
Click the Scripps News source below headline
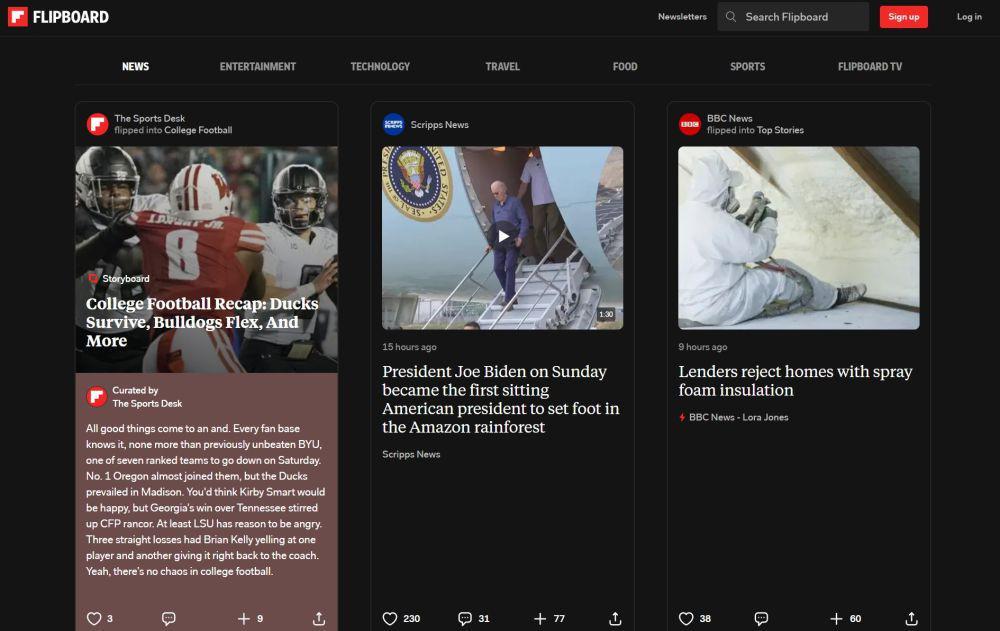tap(411, 454)
